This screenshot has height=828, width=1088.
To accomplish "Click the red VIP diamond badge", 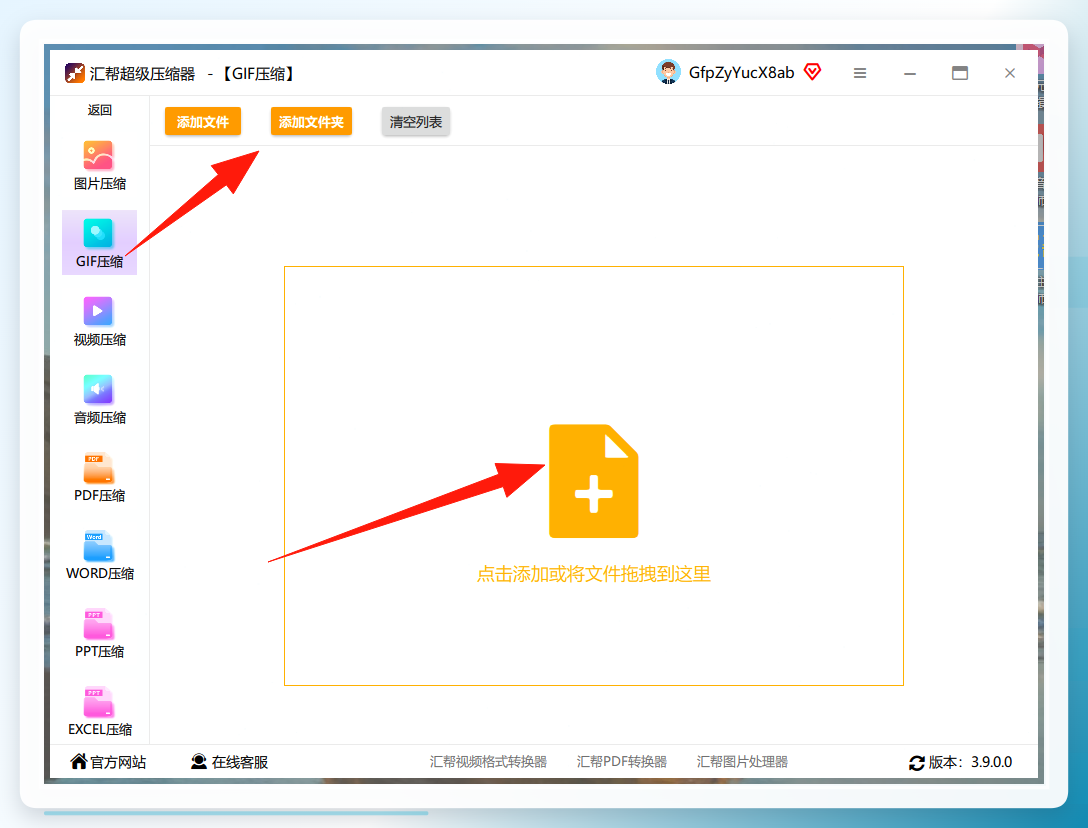I will [812, 71].
